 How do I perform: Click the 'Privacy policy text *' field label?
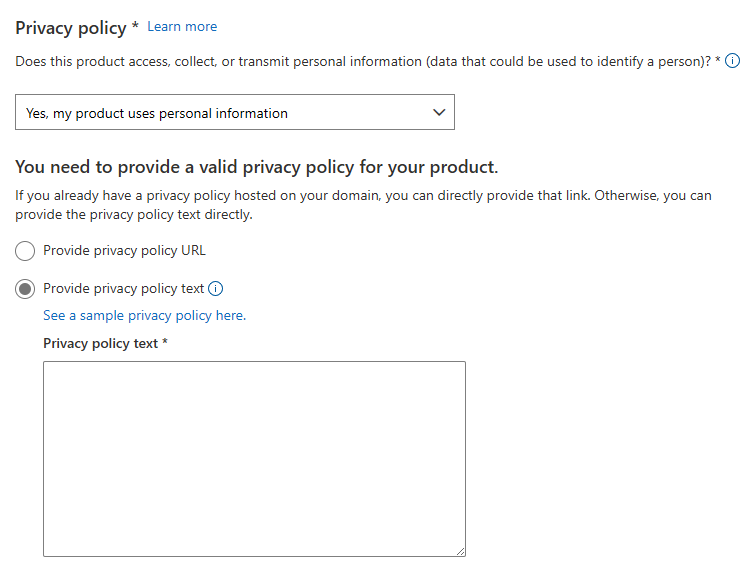(105, 343)
